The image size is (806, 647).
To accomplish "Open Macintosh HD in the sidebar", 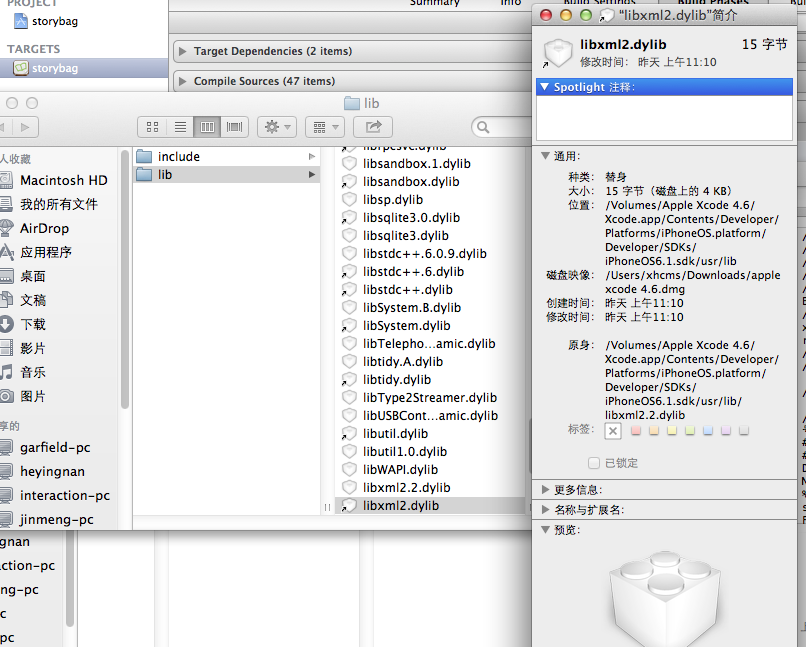I will click(x=64, y=180).
